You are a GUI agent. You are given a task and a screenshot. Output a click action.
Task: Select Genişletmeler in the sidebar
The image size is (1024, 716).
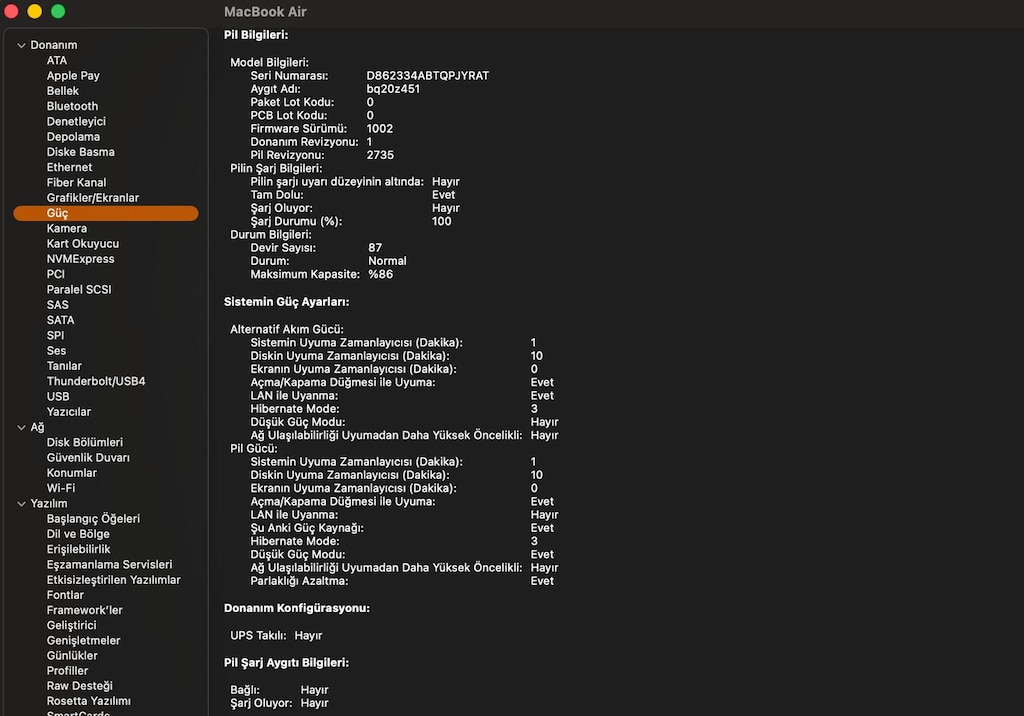click(84, 641)
